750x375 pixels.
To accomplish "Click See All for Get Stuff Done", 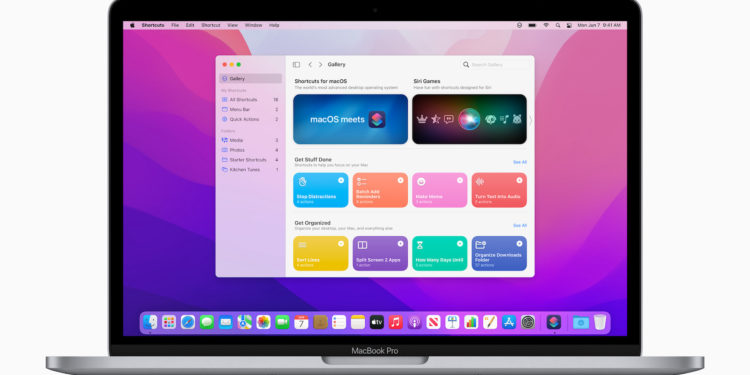I will [520, 162].
